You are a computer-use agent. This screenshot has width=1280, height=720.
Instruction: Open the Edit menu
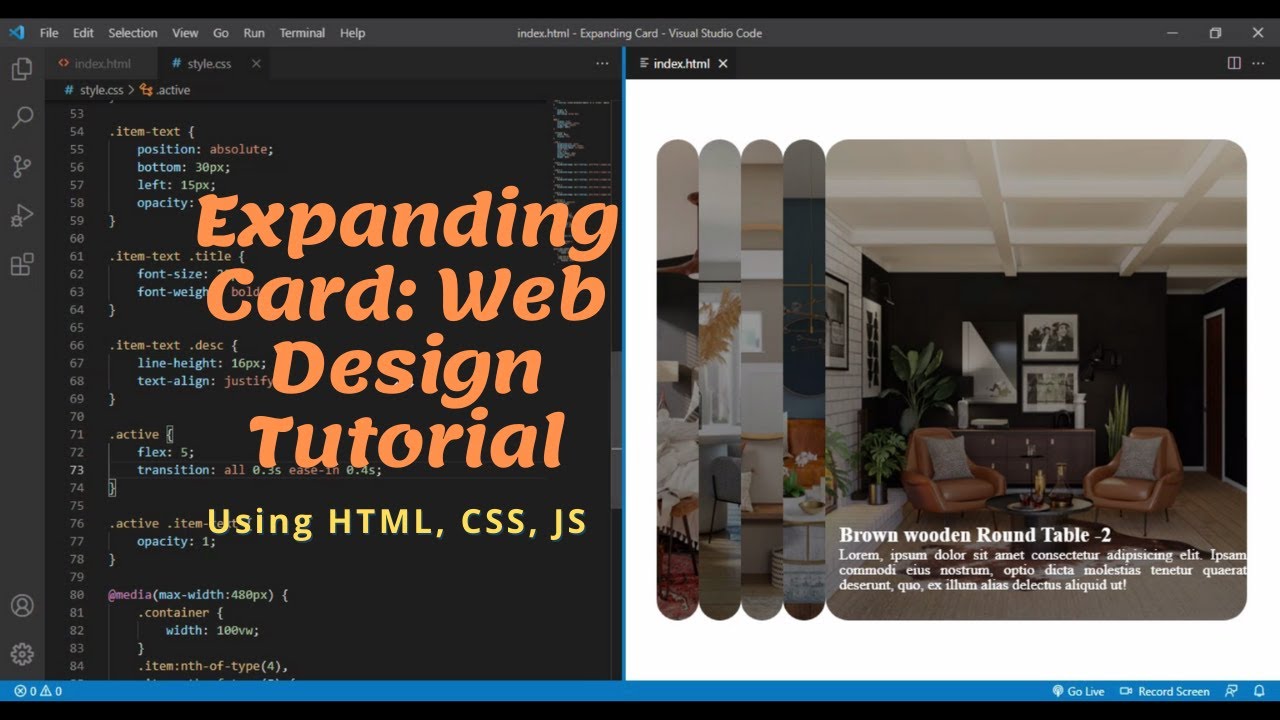point(83,33)
